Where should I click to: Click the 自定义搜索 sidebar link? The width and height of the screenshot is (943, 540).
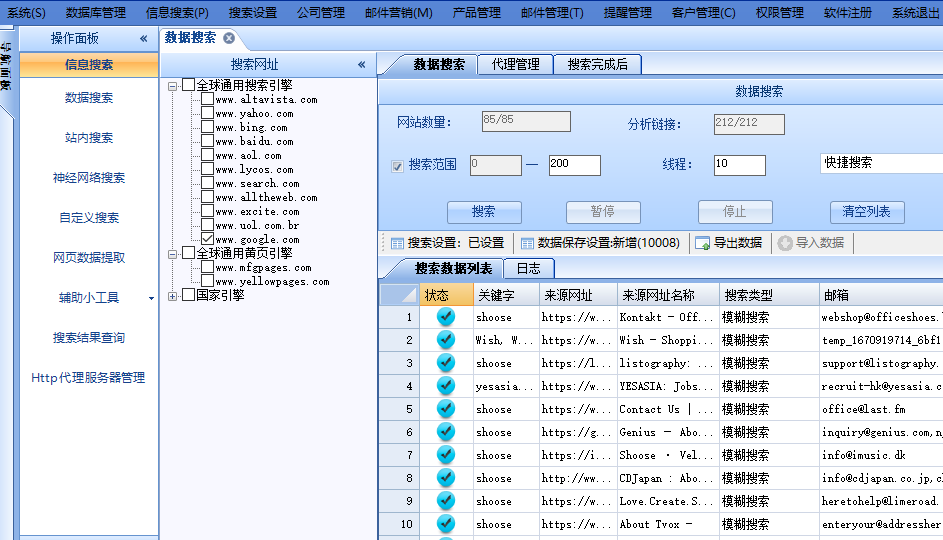click(89, 218)
